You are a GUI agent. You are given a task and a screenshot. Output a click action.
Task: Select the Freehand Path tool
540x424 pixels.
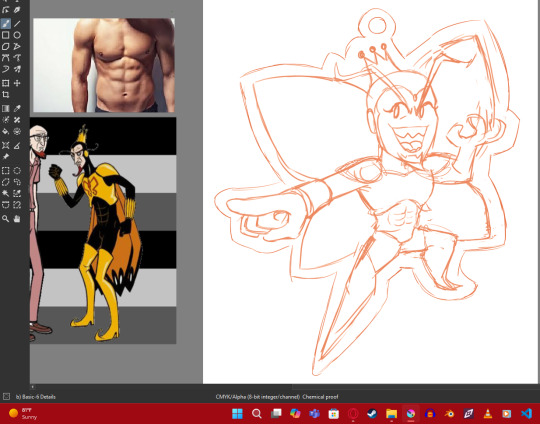[17, 58]
